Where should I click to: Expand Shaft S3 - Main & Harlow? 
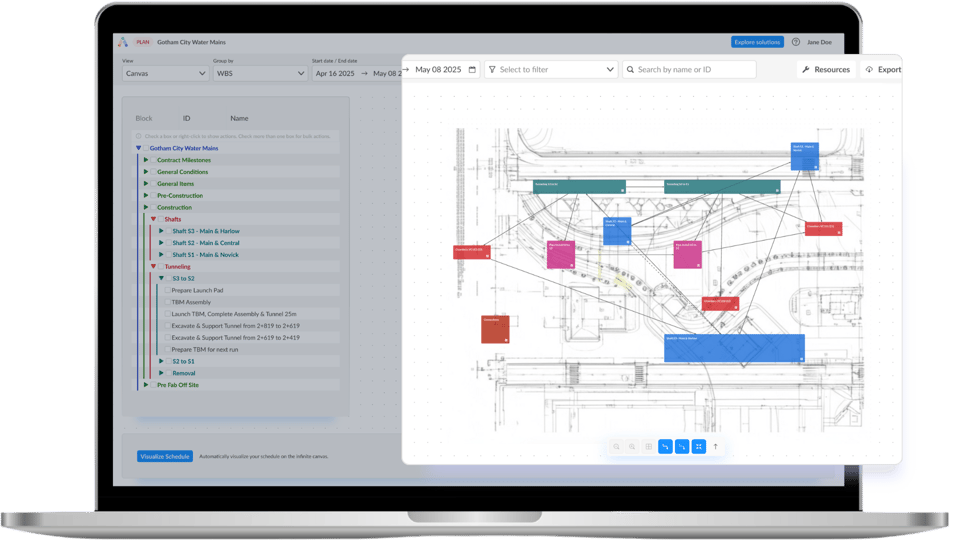coord(161,231)
